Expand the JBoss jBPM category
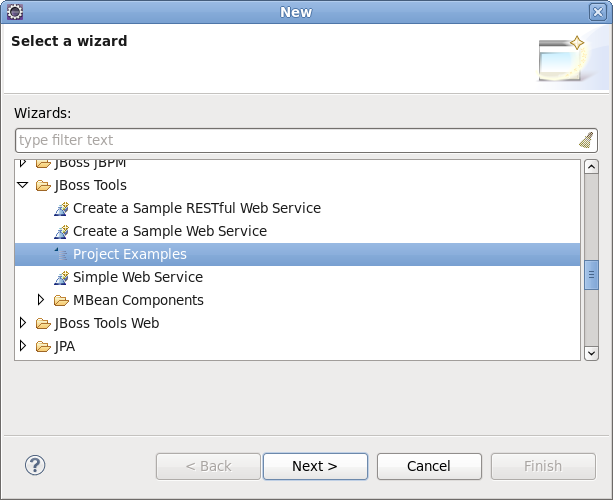This screenshot has width=613, height=500. [23, 162]
